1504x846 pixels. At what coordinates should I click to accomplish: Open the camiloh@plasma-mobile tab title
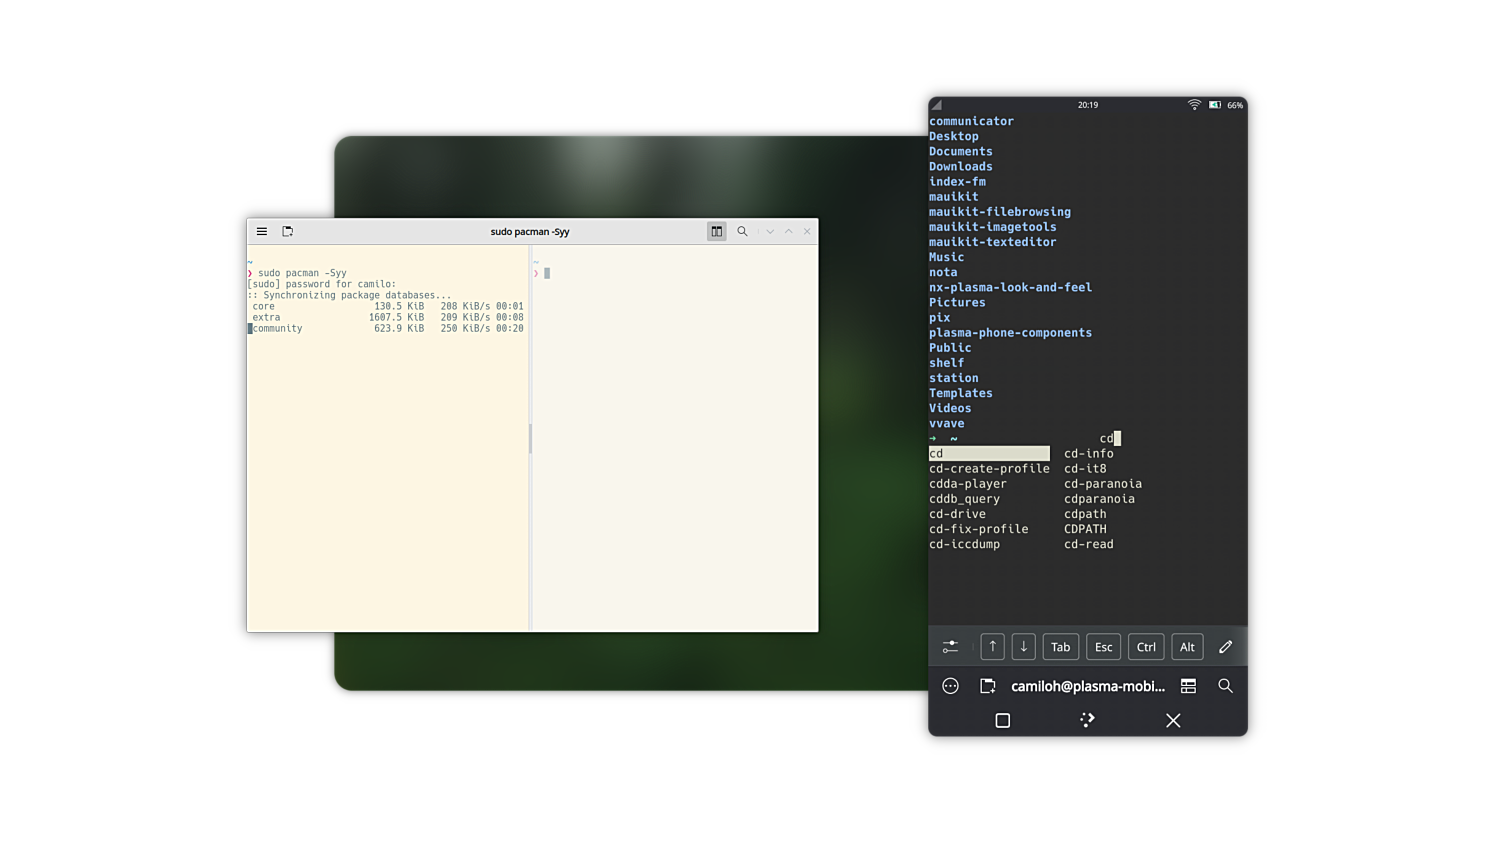pyautogui.click(x=1088, y=686)
